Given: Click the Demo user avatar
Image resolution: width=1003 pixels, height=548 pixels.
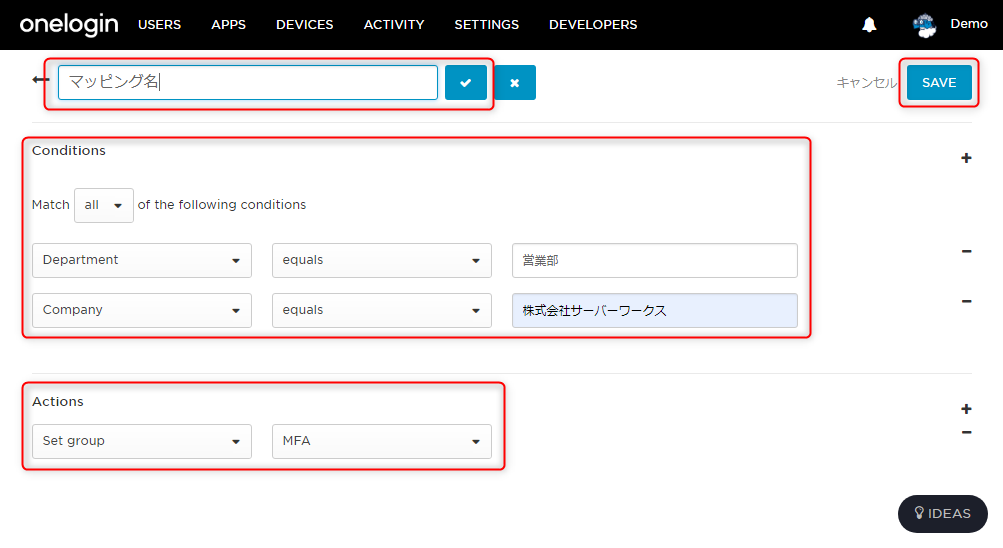Looking at the screenshot, I should pyautogui.click(x=924, y=25).
